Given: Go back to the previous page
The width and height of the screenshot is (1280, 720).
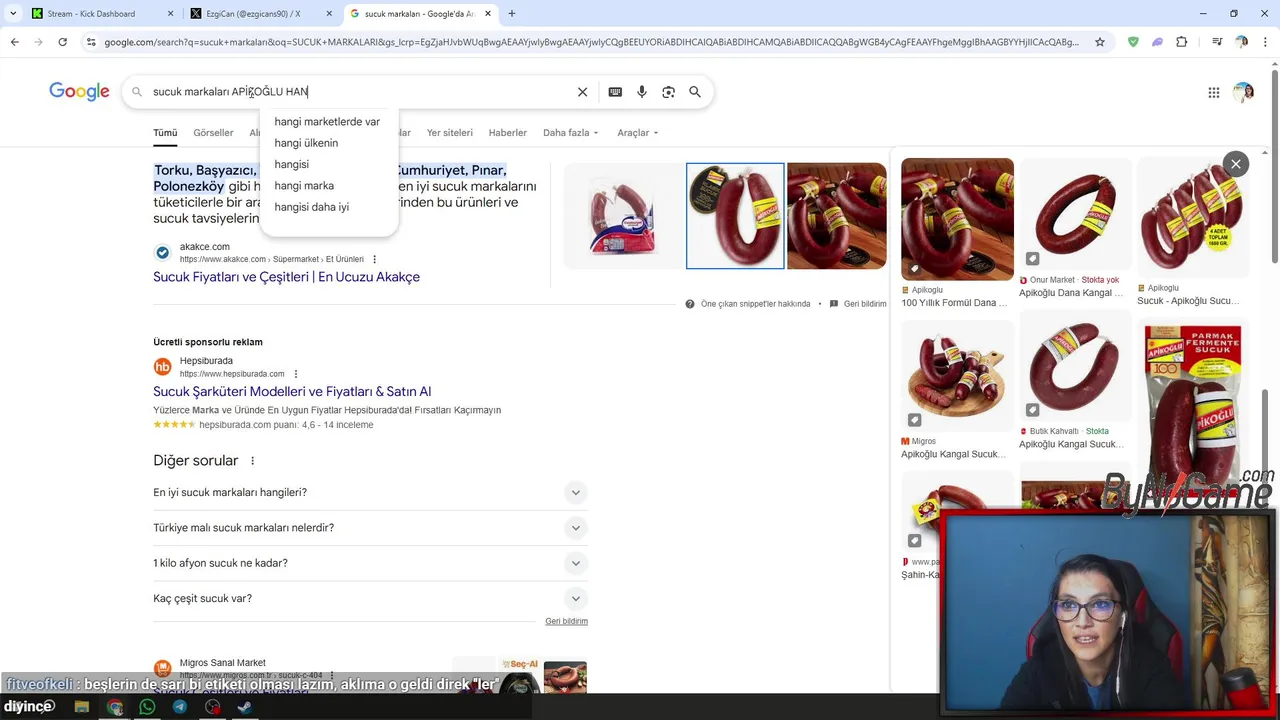Looking at the screenshot, I should click(x=14, y=42).
